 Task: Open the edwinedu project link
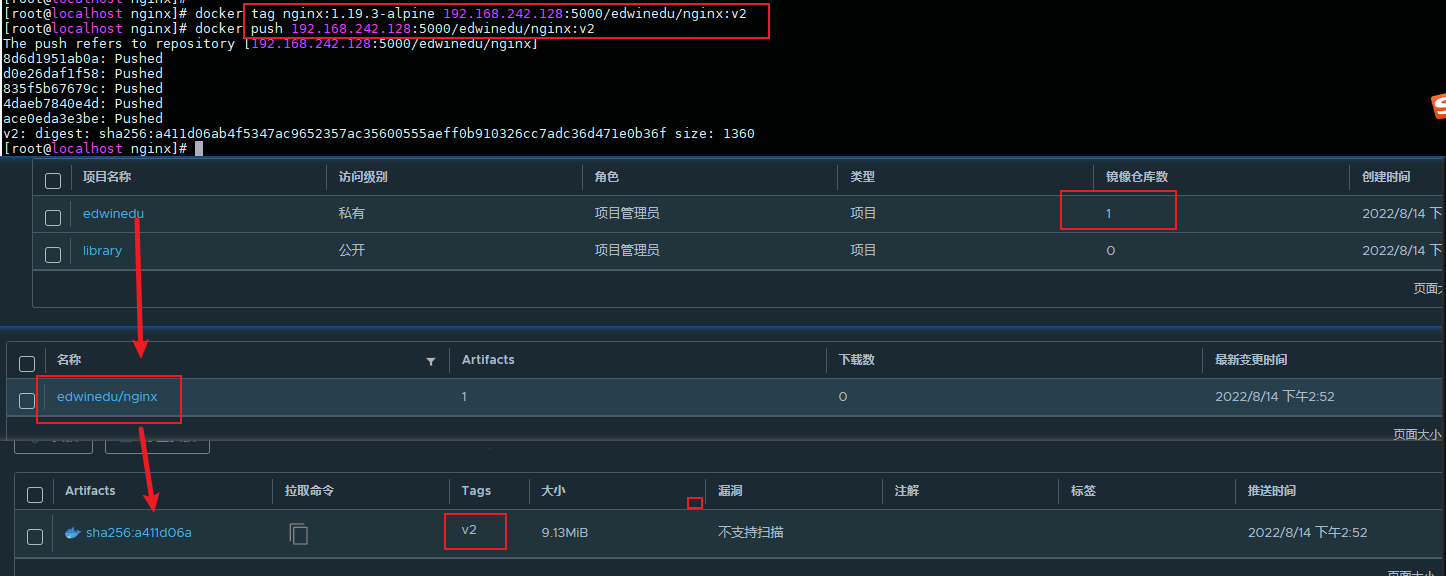113,213
